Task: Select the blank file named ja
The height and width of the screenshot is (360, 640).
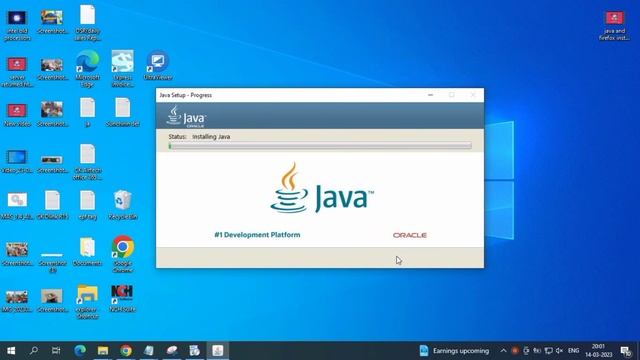Action: click(87, 112)
